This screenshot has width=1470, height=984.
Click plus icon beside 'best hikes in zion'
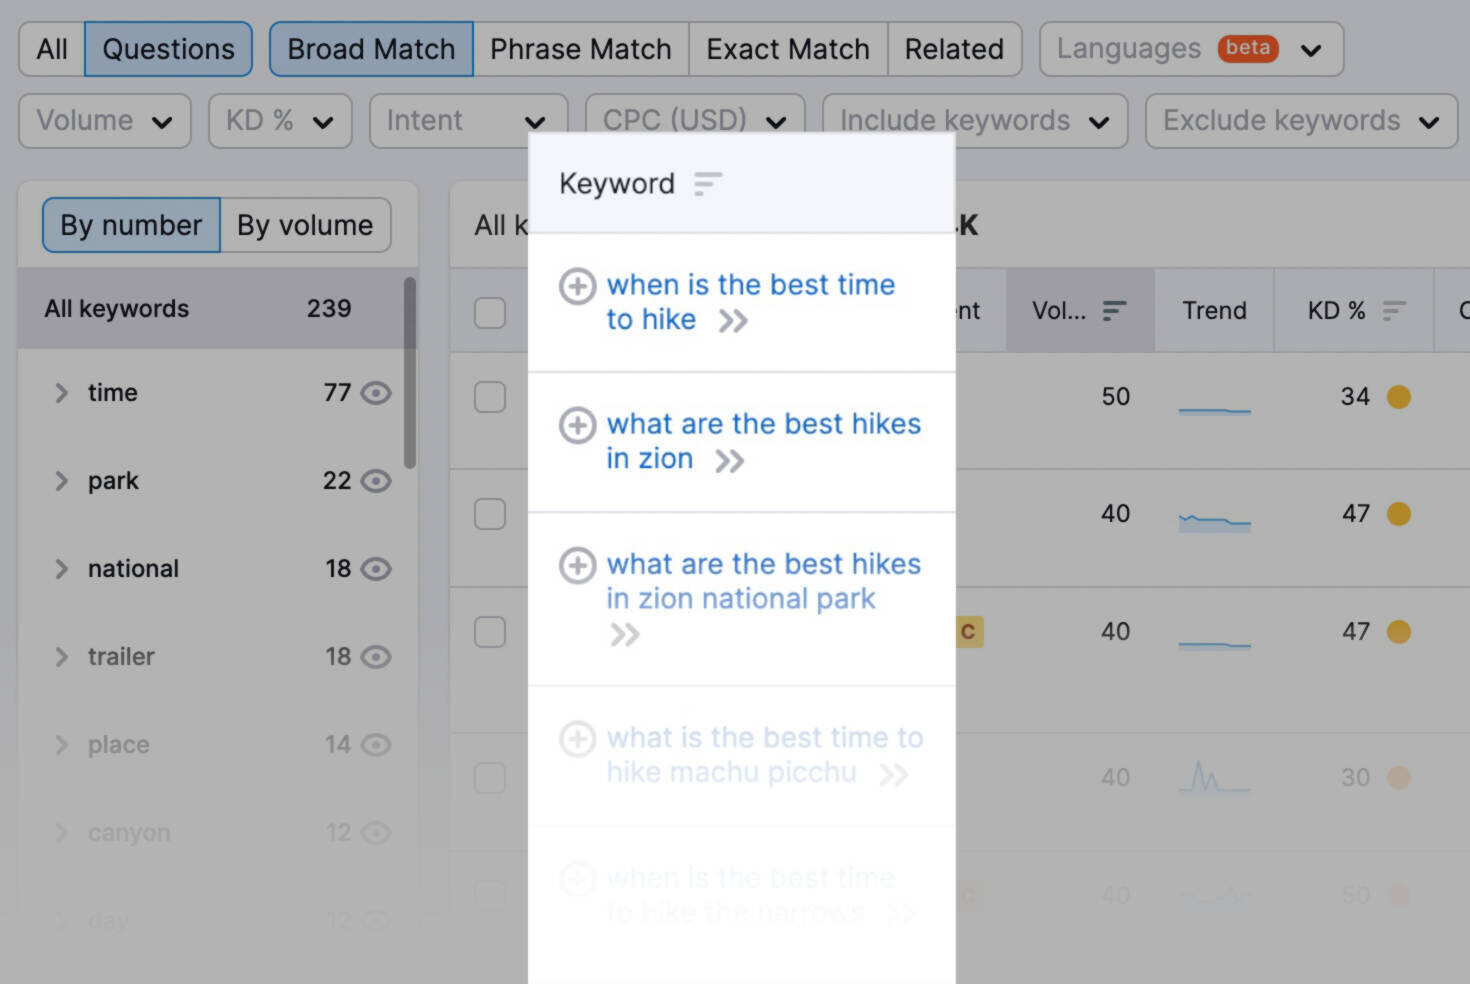click(x=577, y=425)
